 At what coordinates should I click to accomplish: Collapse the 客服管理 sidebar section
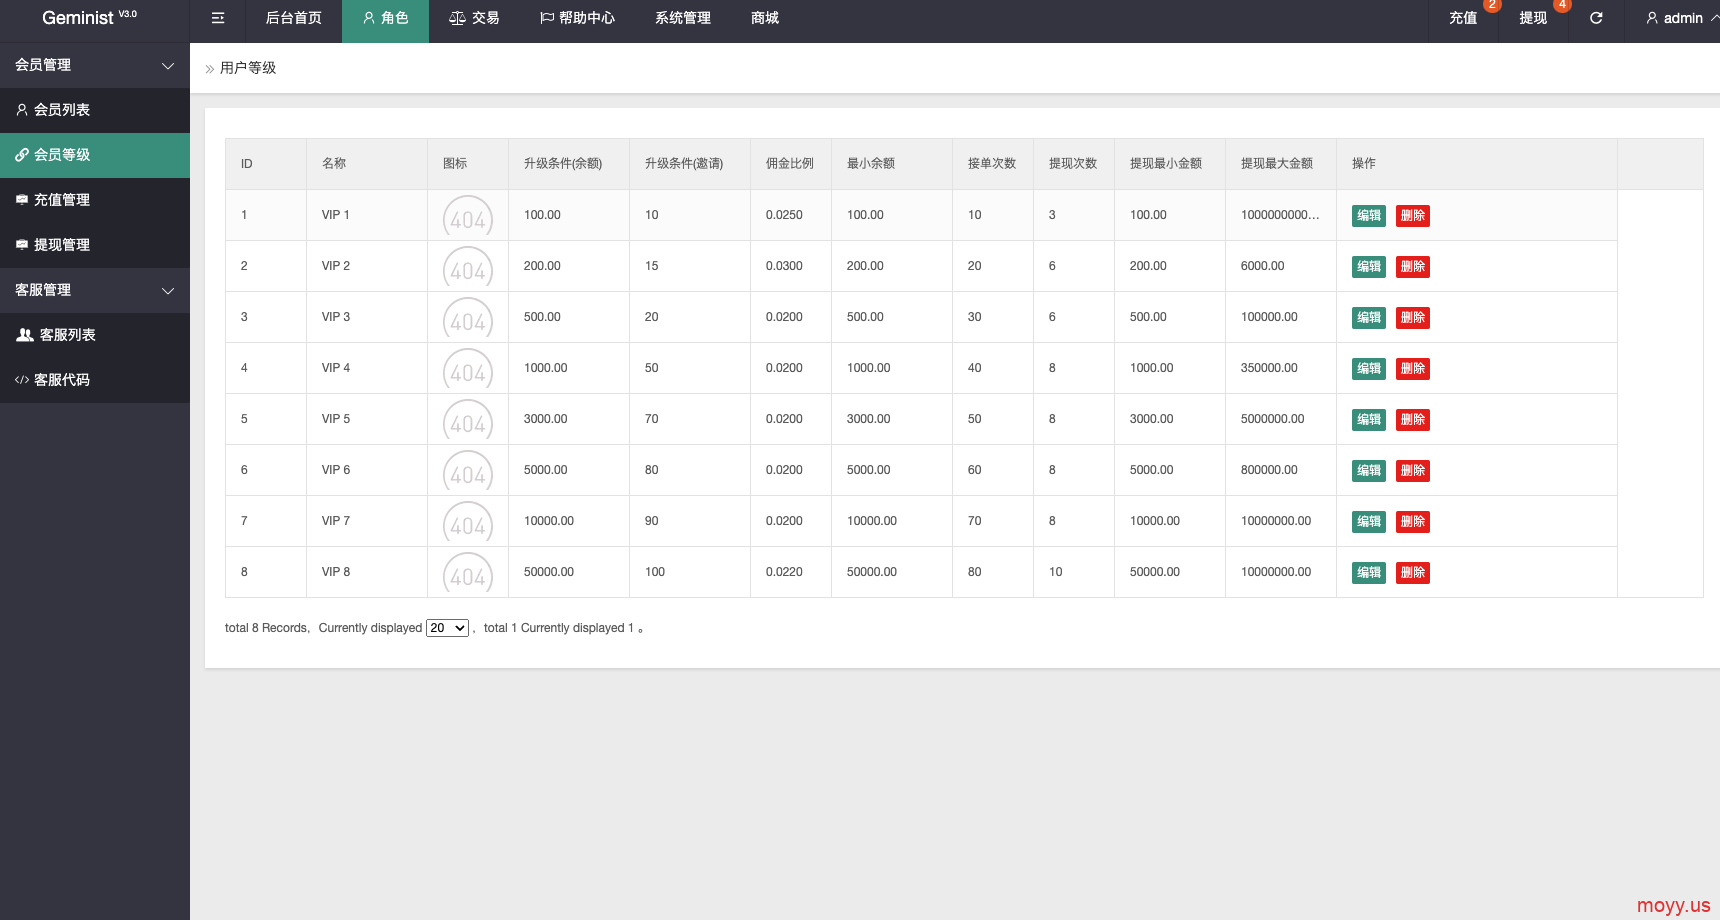pos(95,290)
